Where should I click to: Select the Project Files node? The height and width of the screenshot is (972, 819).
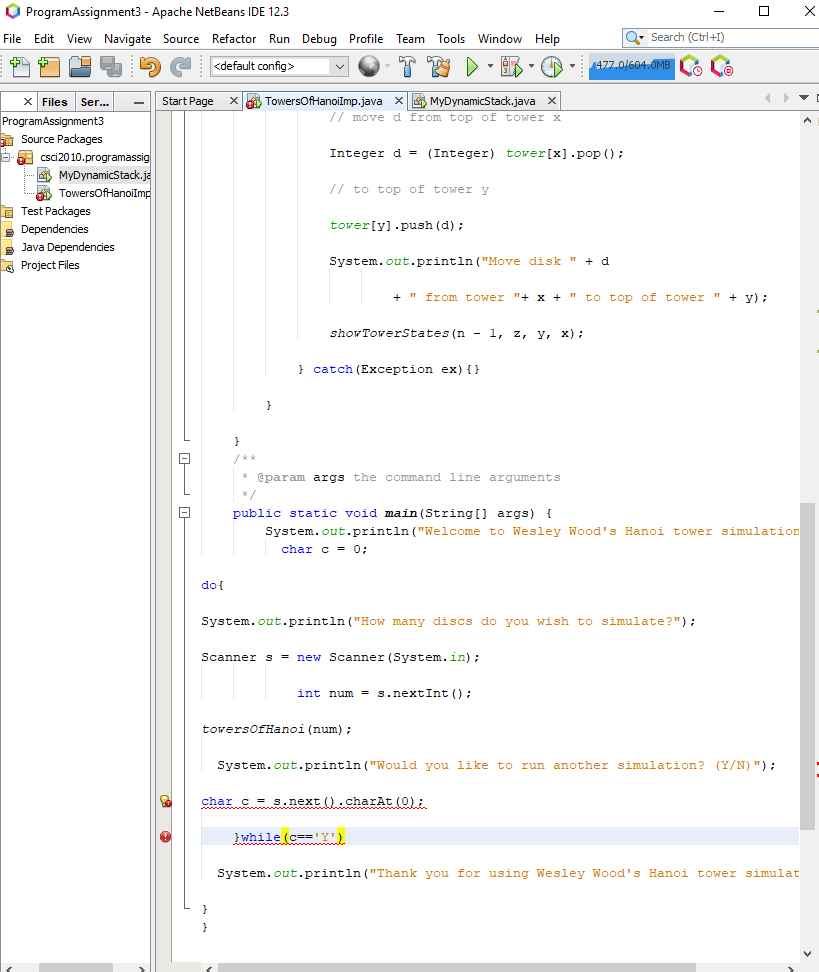click(50, 265)
